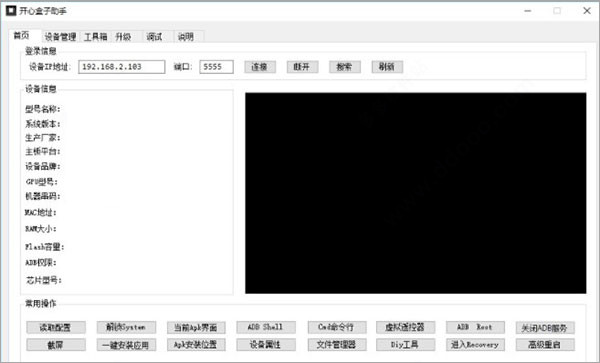Click the 断开 disconnect button
Image resolution: width=600 pixels, height=363 pixels.
[302, 67]
